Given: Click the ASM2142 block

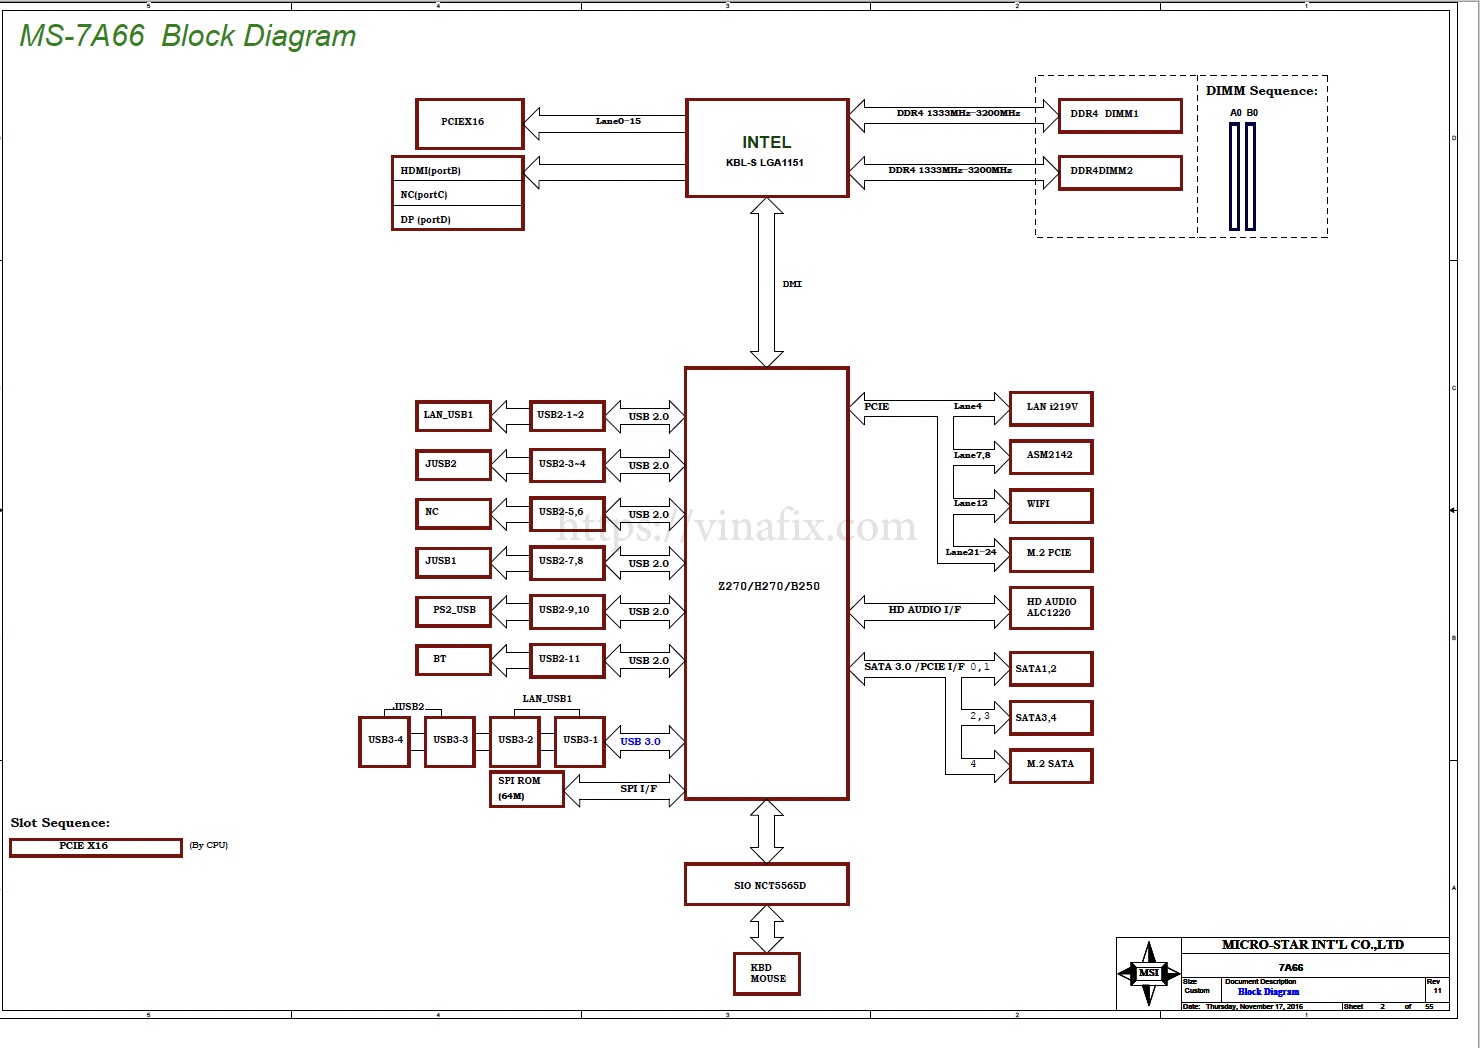Looking at the screenshot, I should 1052,456.
